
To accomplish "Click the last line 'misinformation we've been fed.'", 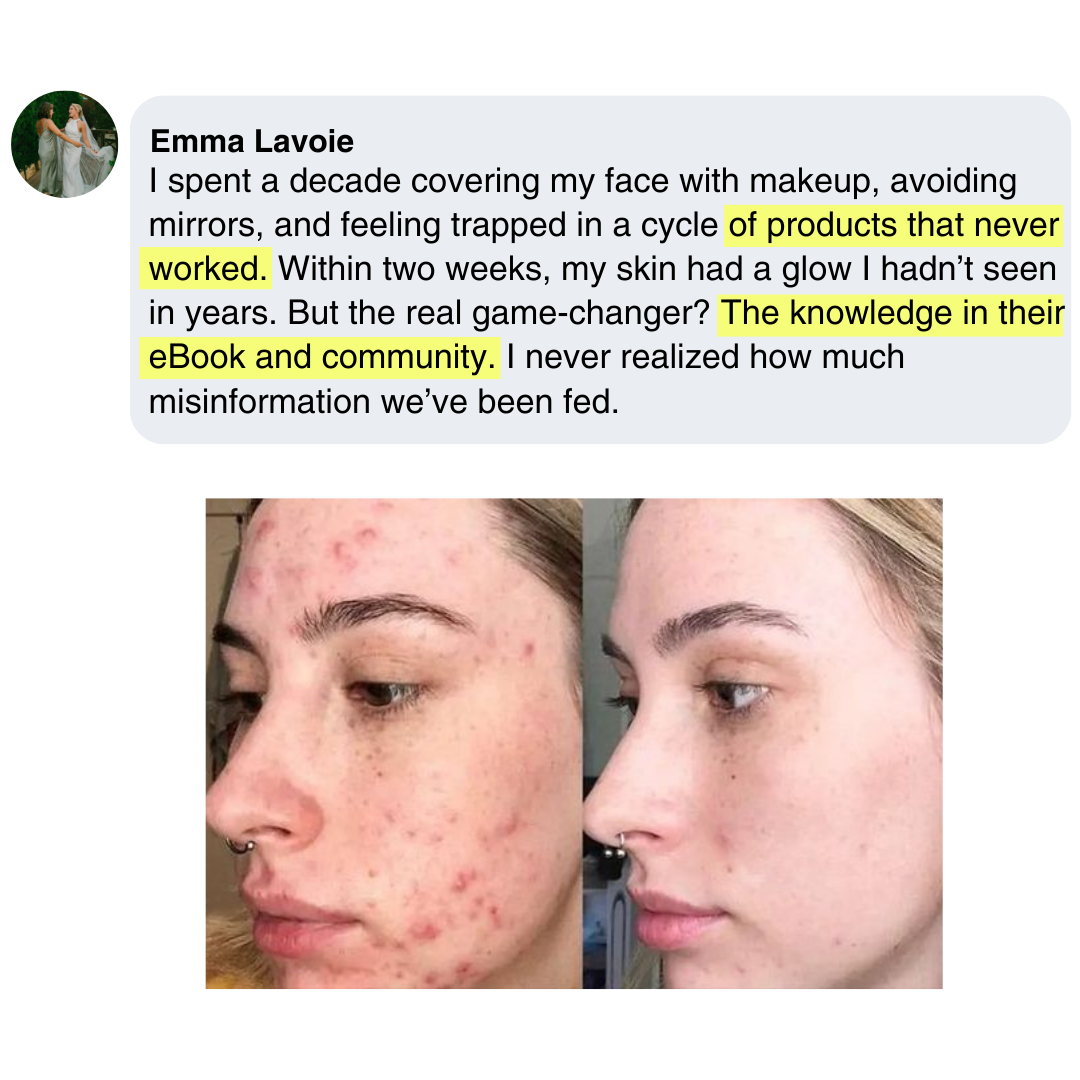I will [384, 402].
